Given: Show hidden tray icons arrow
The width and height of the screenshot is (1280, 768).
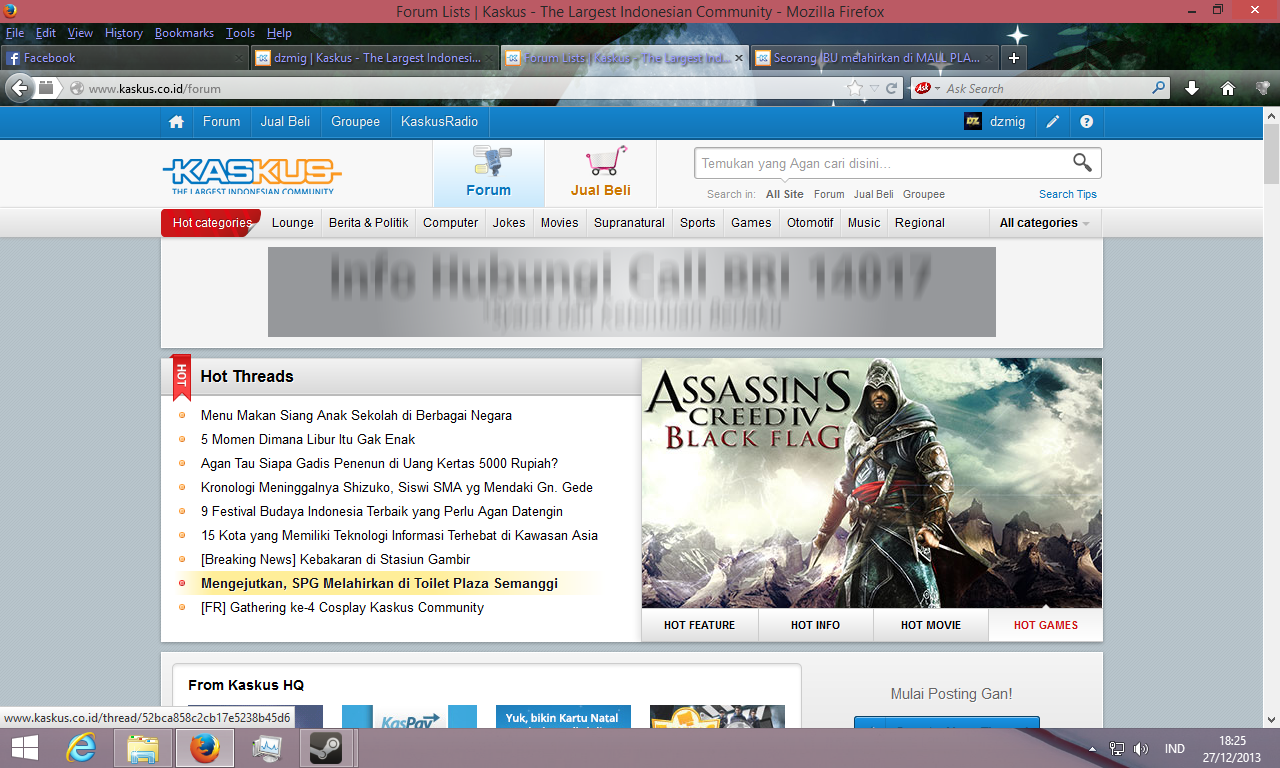Looking at the screenshot, I should point(1093,748).
